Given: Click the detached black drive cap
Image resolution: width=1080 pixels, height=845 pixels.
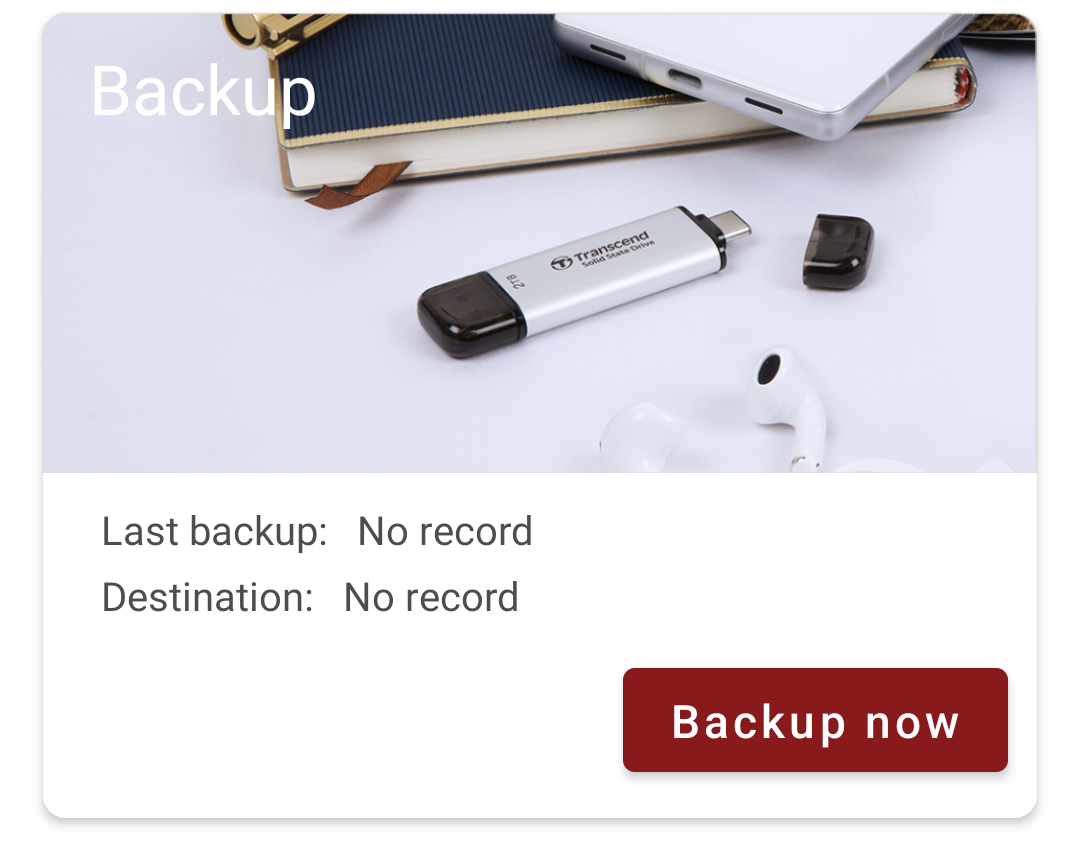Looking at the screenshot, I should [x=838, y=251].
